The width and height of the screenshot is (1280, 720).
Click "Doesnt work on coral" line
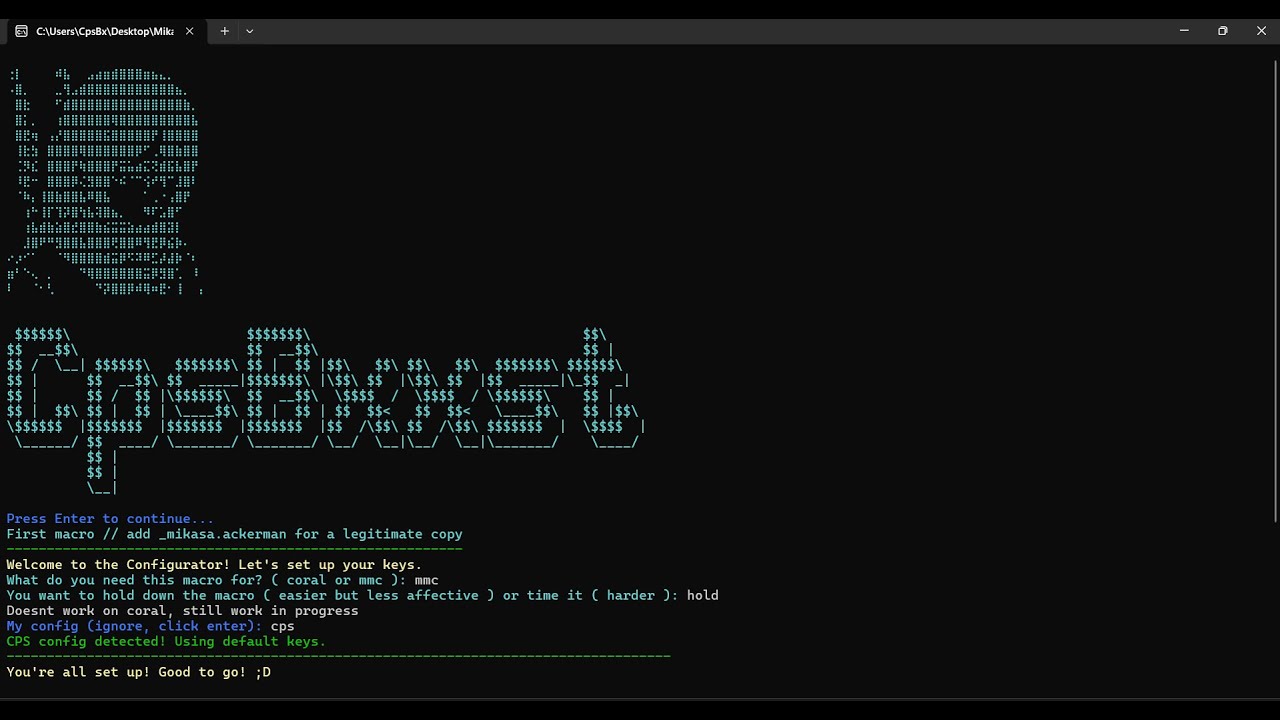coord(182,610)
